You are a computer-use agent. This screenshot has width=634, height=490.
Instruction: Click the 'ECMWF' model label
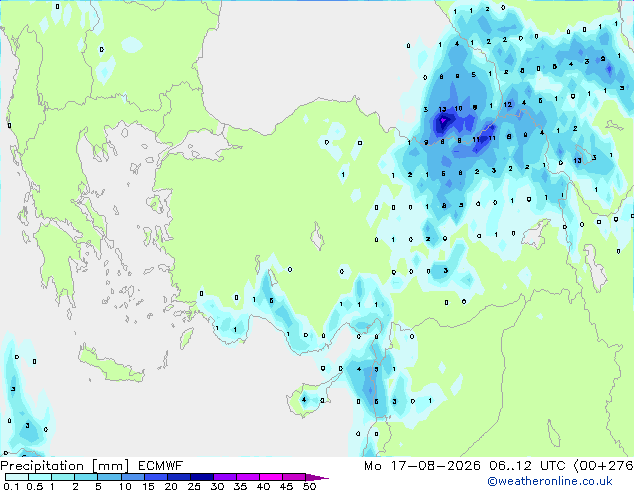tap(161, 466)
